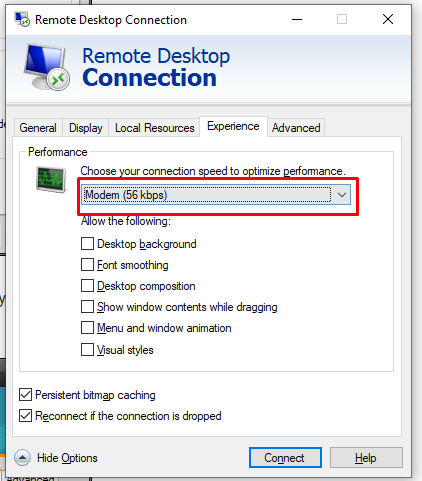This screenshot has width=422, height=481.
Task: Open the connection speed dropdown arrow
Action: 342,195
